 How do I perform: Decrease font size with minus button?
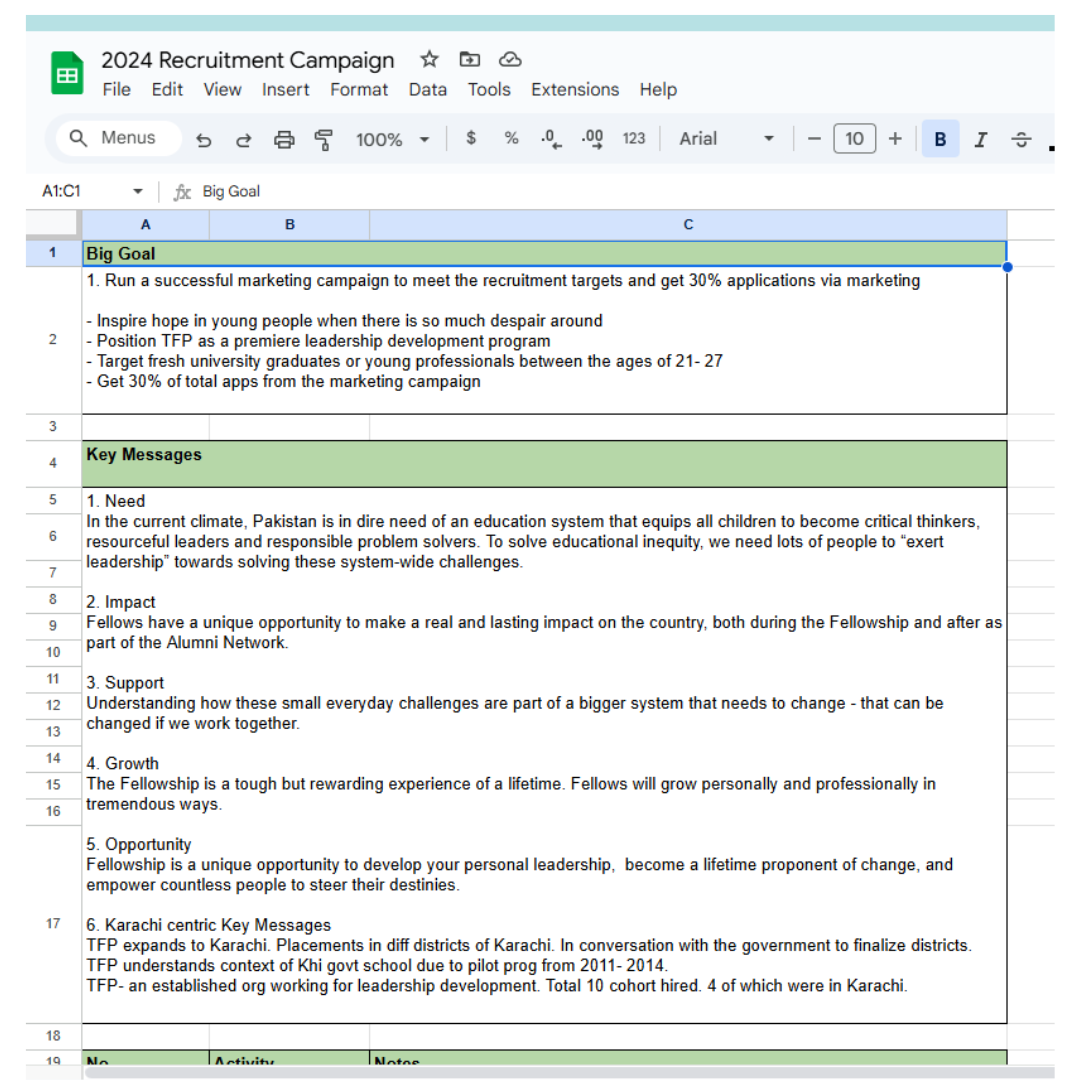tap(813, 139)
